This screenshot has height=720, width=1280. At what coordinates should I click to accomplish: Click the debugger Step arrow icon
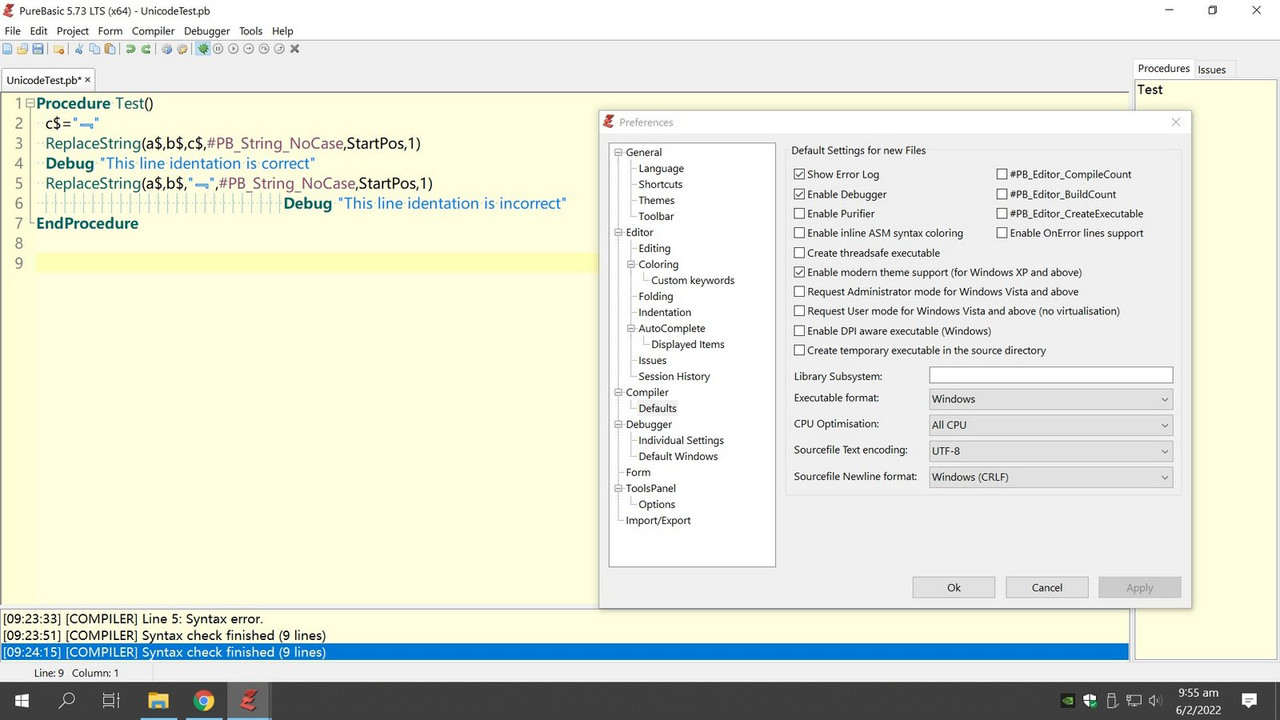[249, 49]
